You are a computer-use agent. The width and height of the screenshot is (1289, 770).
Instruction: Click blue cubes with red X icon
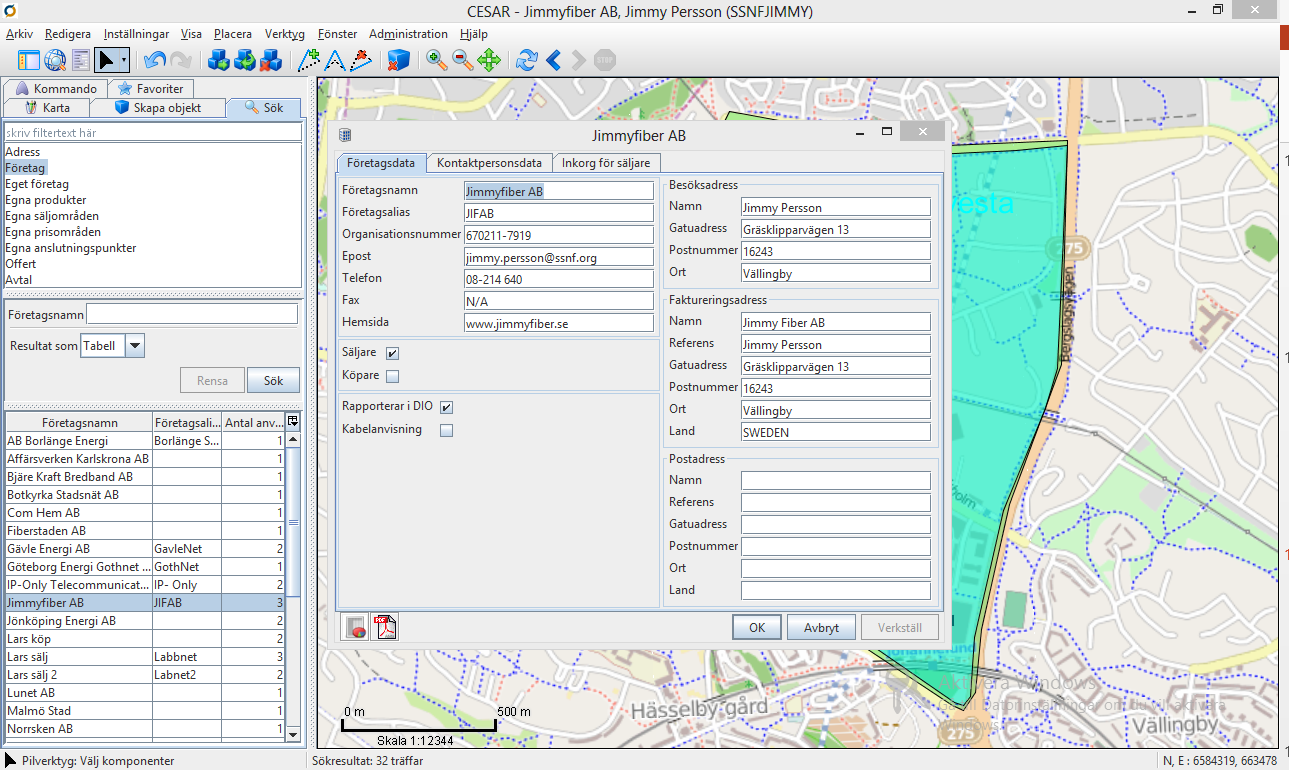pos(271,61)
